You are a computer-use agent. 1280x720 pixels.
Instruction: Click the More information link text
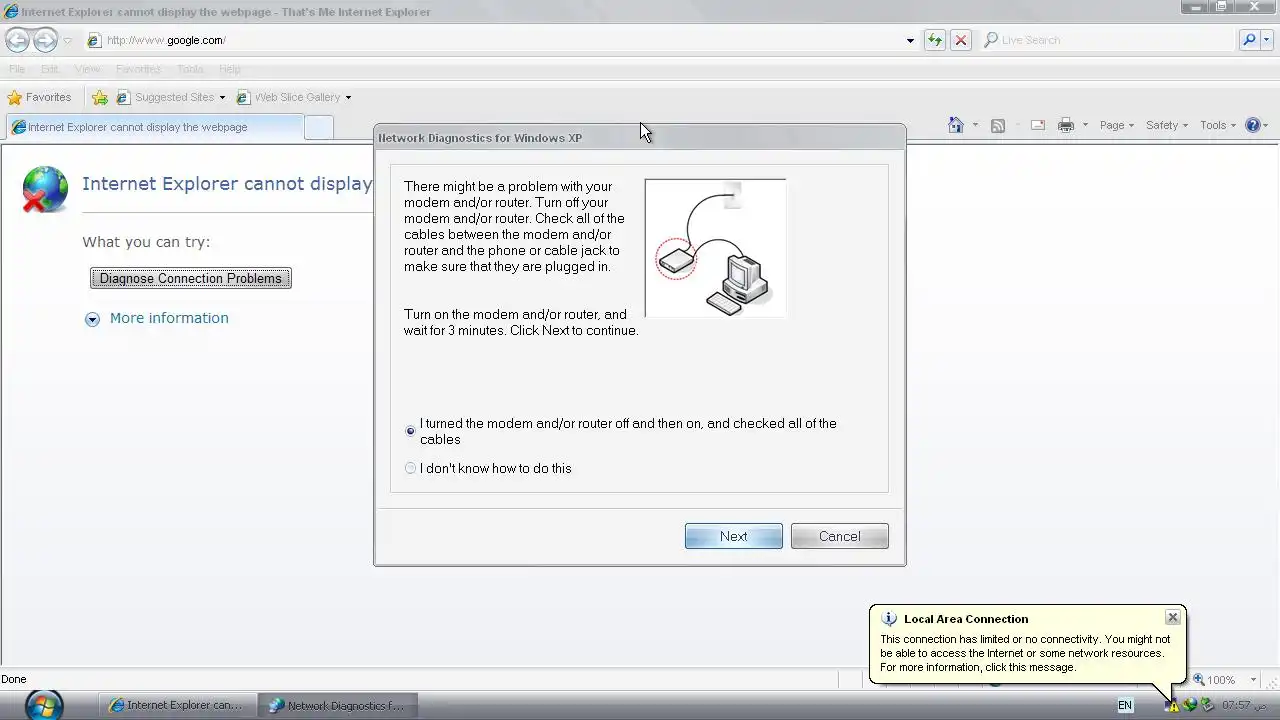[x=169, y=318]
